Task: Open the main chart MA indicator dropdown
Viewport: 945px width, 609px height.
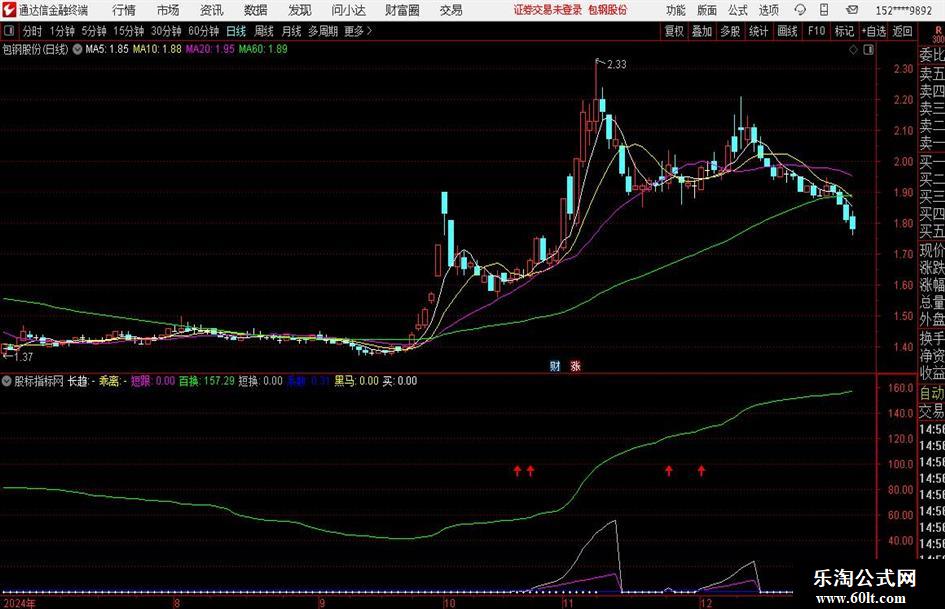Action: 78,49
